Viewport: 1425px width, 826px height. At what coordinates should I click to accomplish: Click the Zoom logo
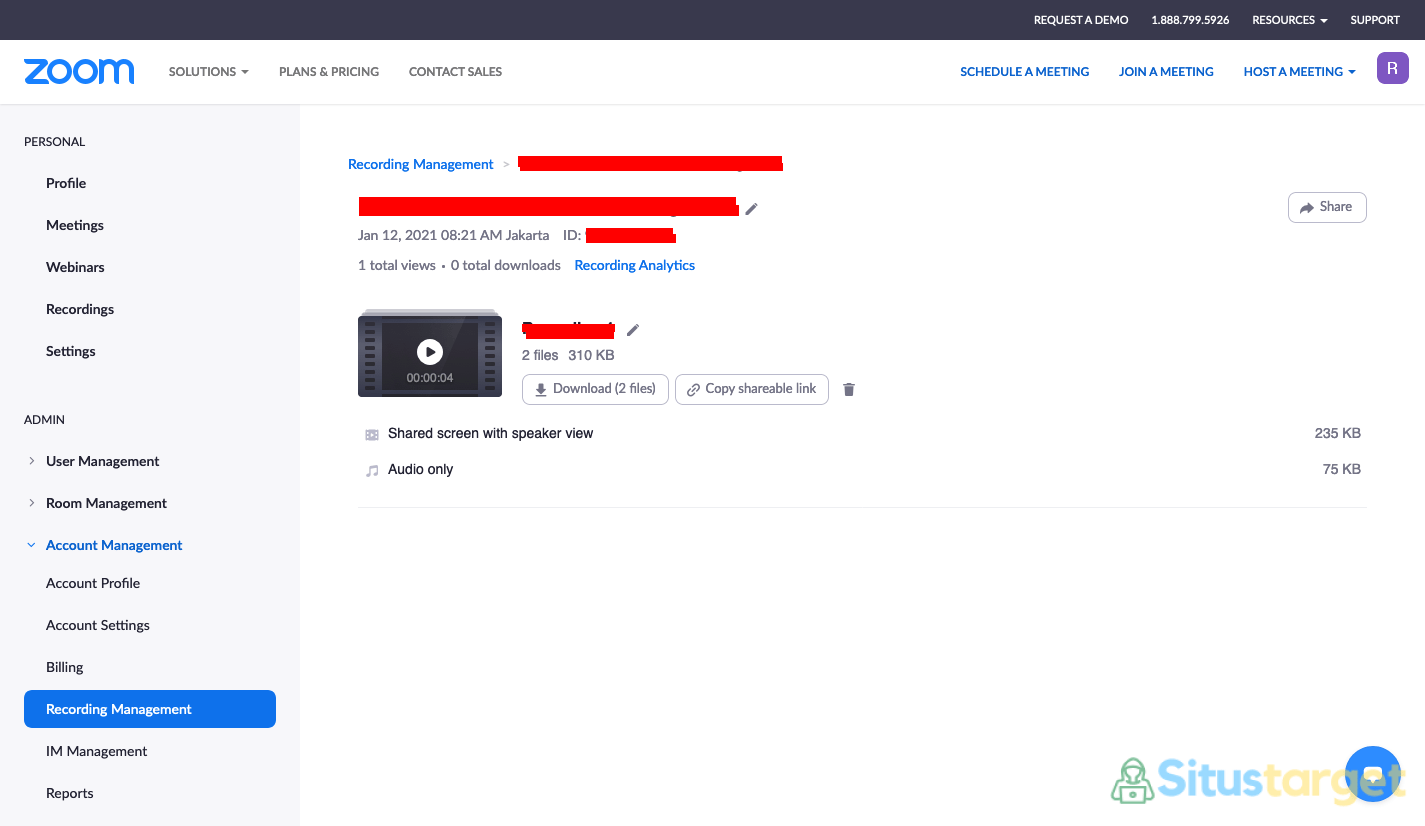tap(79, 71)
